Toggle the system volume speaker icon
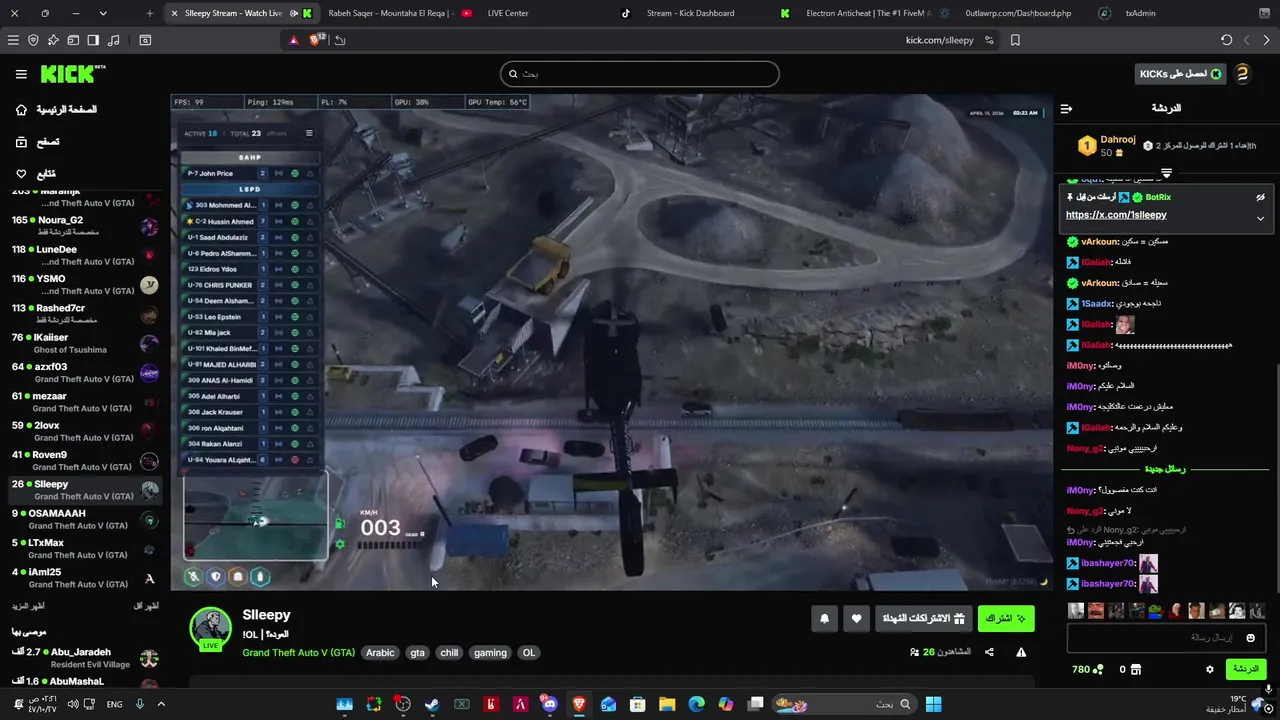 pos(73,704)
